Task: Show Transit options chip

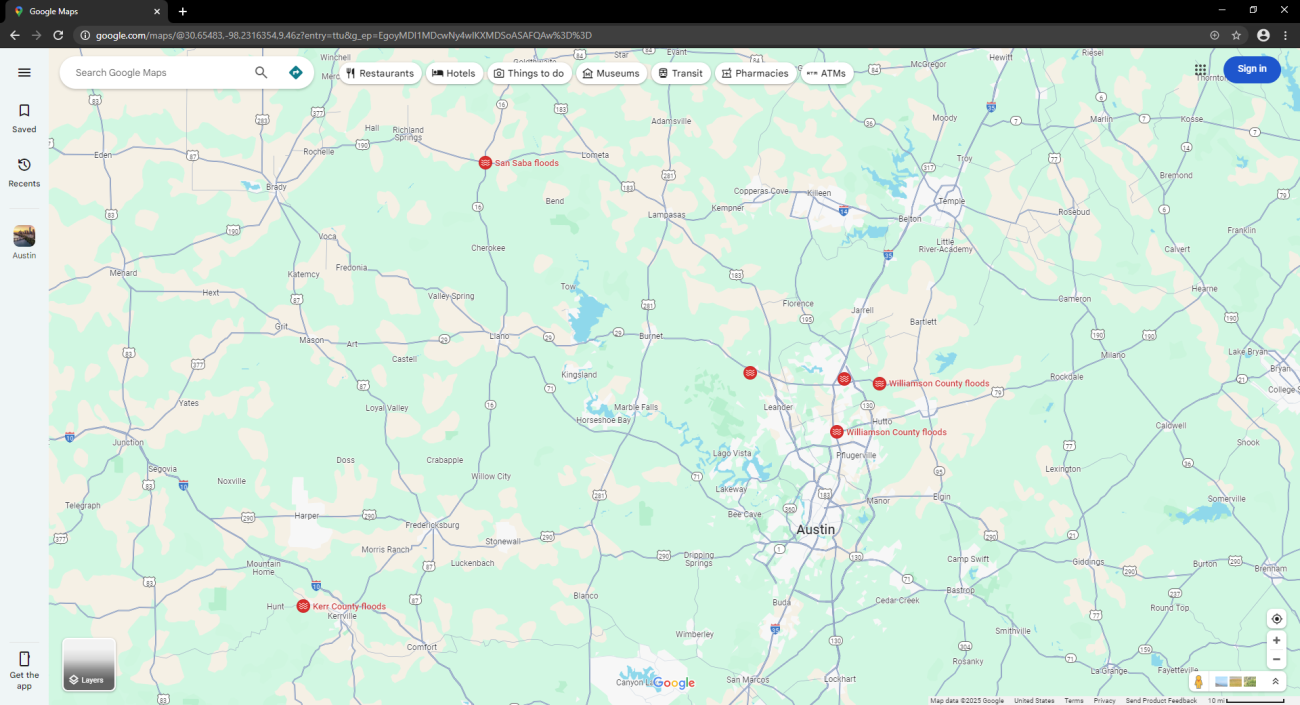Action: point(680,73)
